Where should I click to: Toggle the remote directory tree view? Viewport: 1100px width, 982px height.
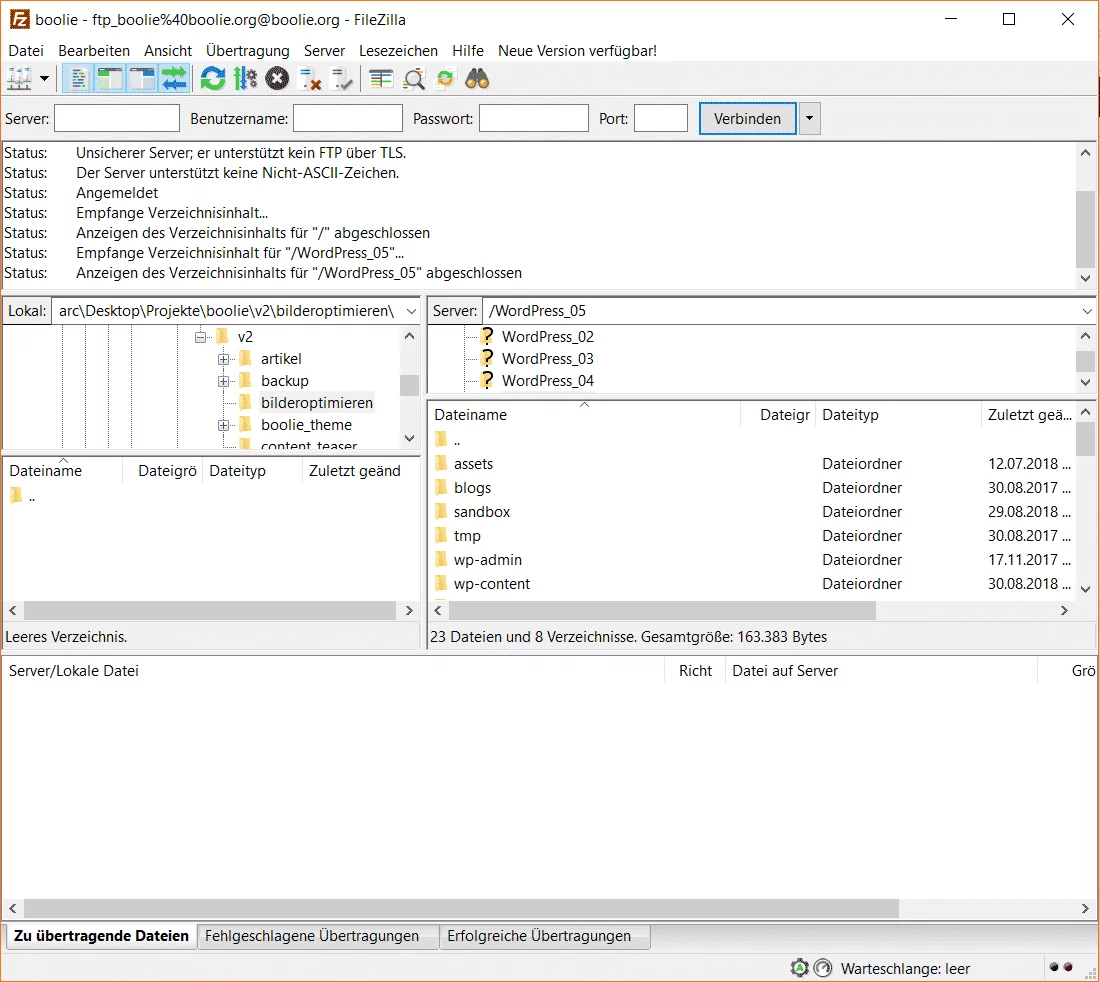tap(142, 79)
